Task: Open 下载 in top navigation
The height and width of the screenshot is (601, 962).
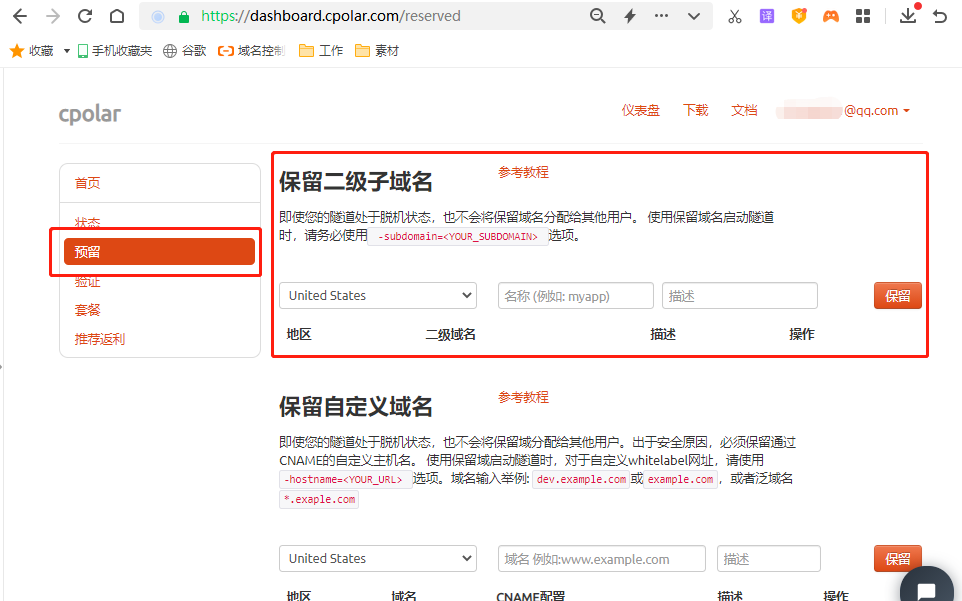Action: [x=696, y=110]
